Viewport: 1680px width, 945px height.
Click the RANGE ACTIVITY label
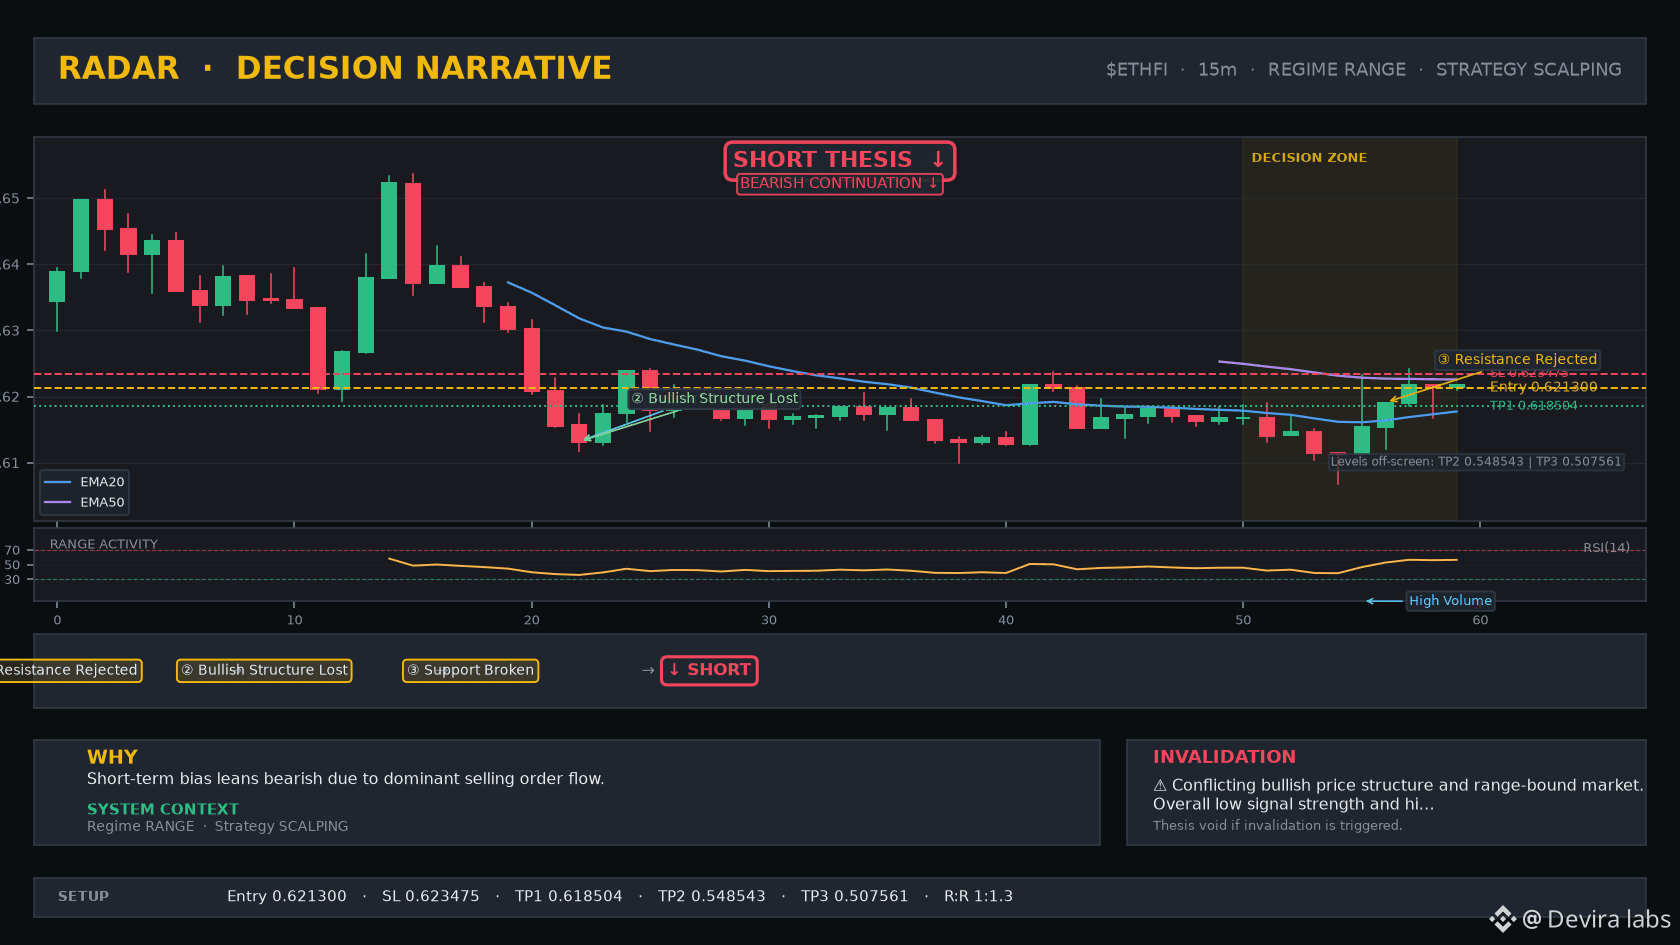(104, 545)
